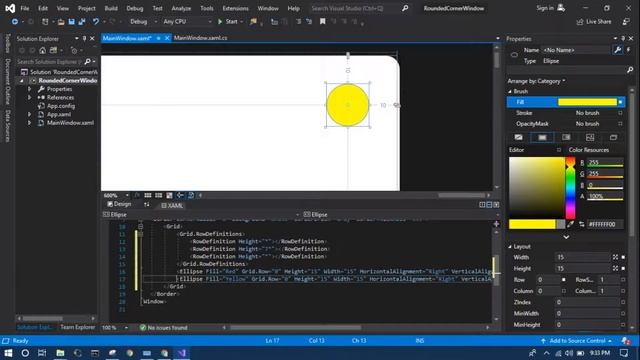The width and height of the screenshot is (640, 360).
Task: Click the rainbow hue slider
Action: (570, 189)
